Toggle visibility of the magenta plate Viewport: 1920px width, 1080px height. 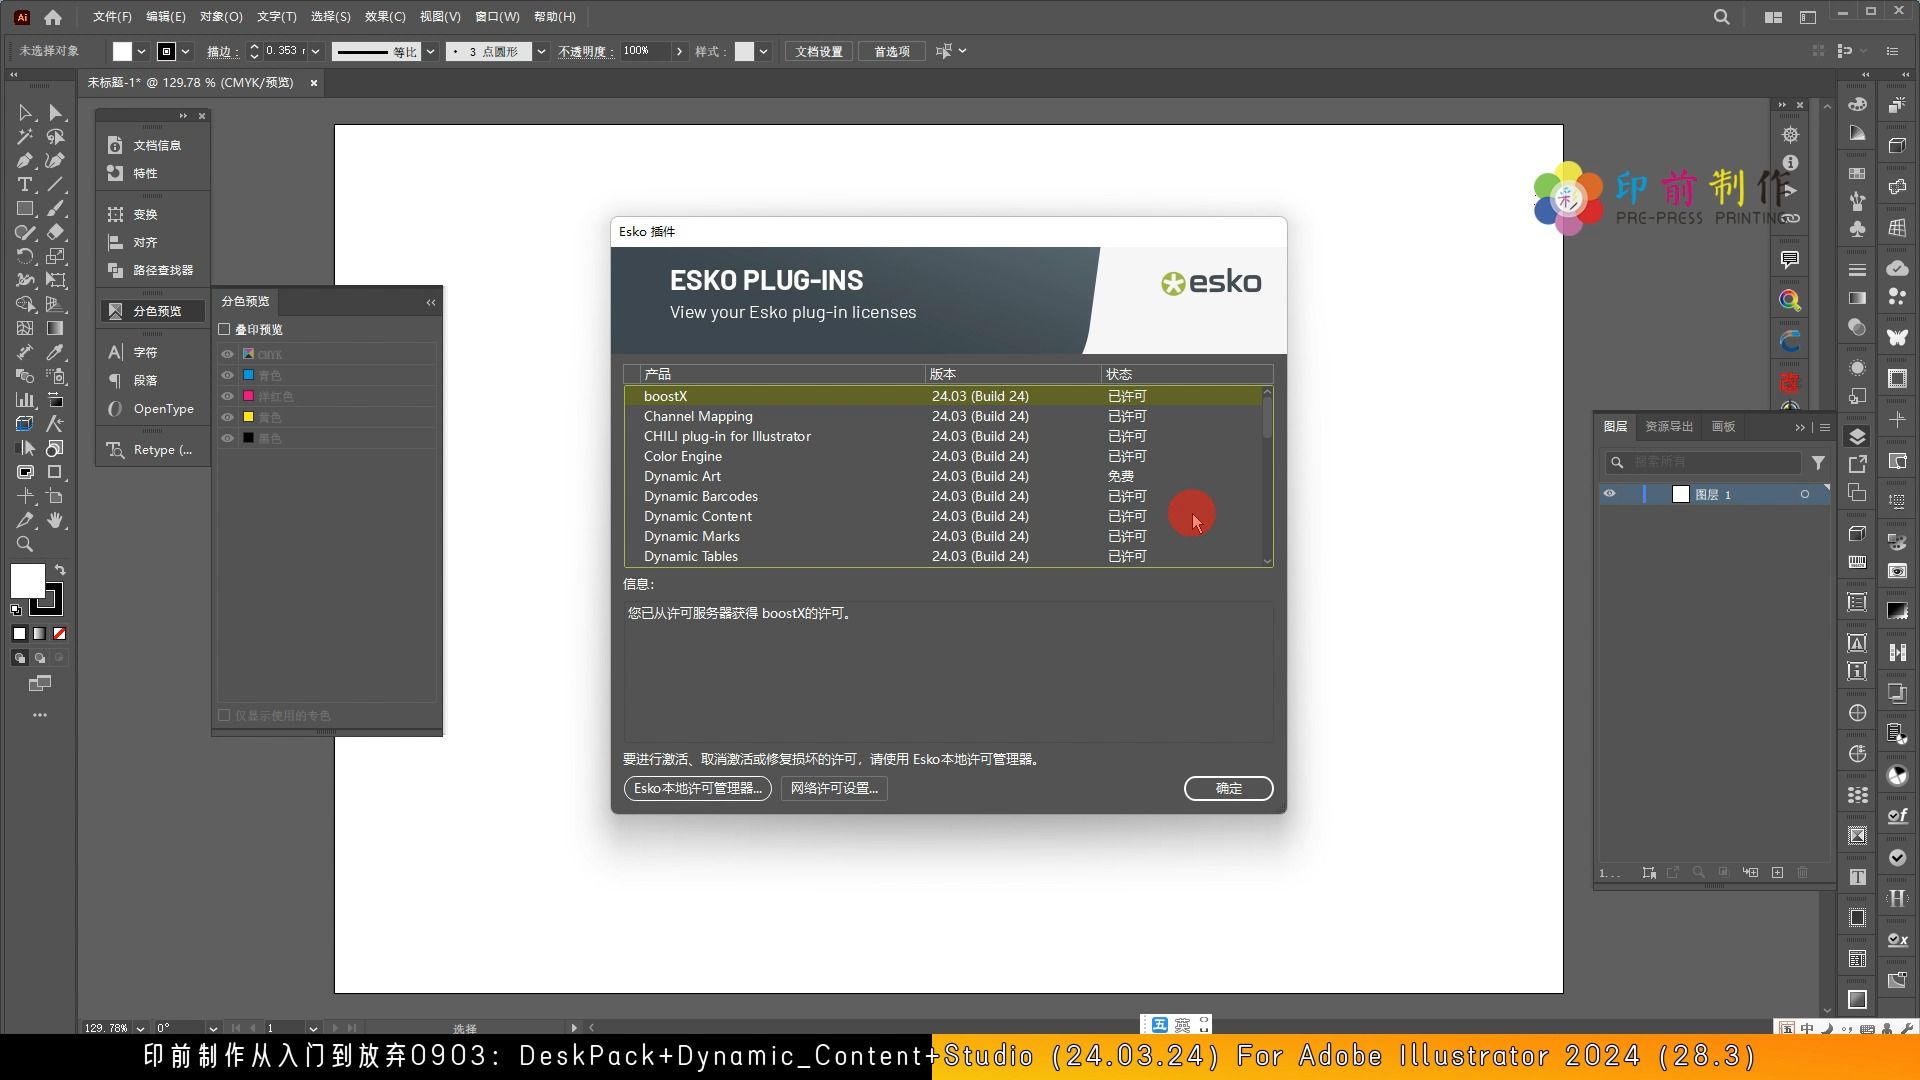click(227, 396)
